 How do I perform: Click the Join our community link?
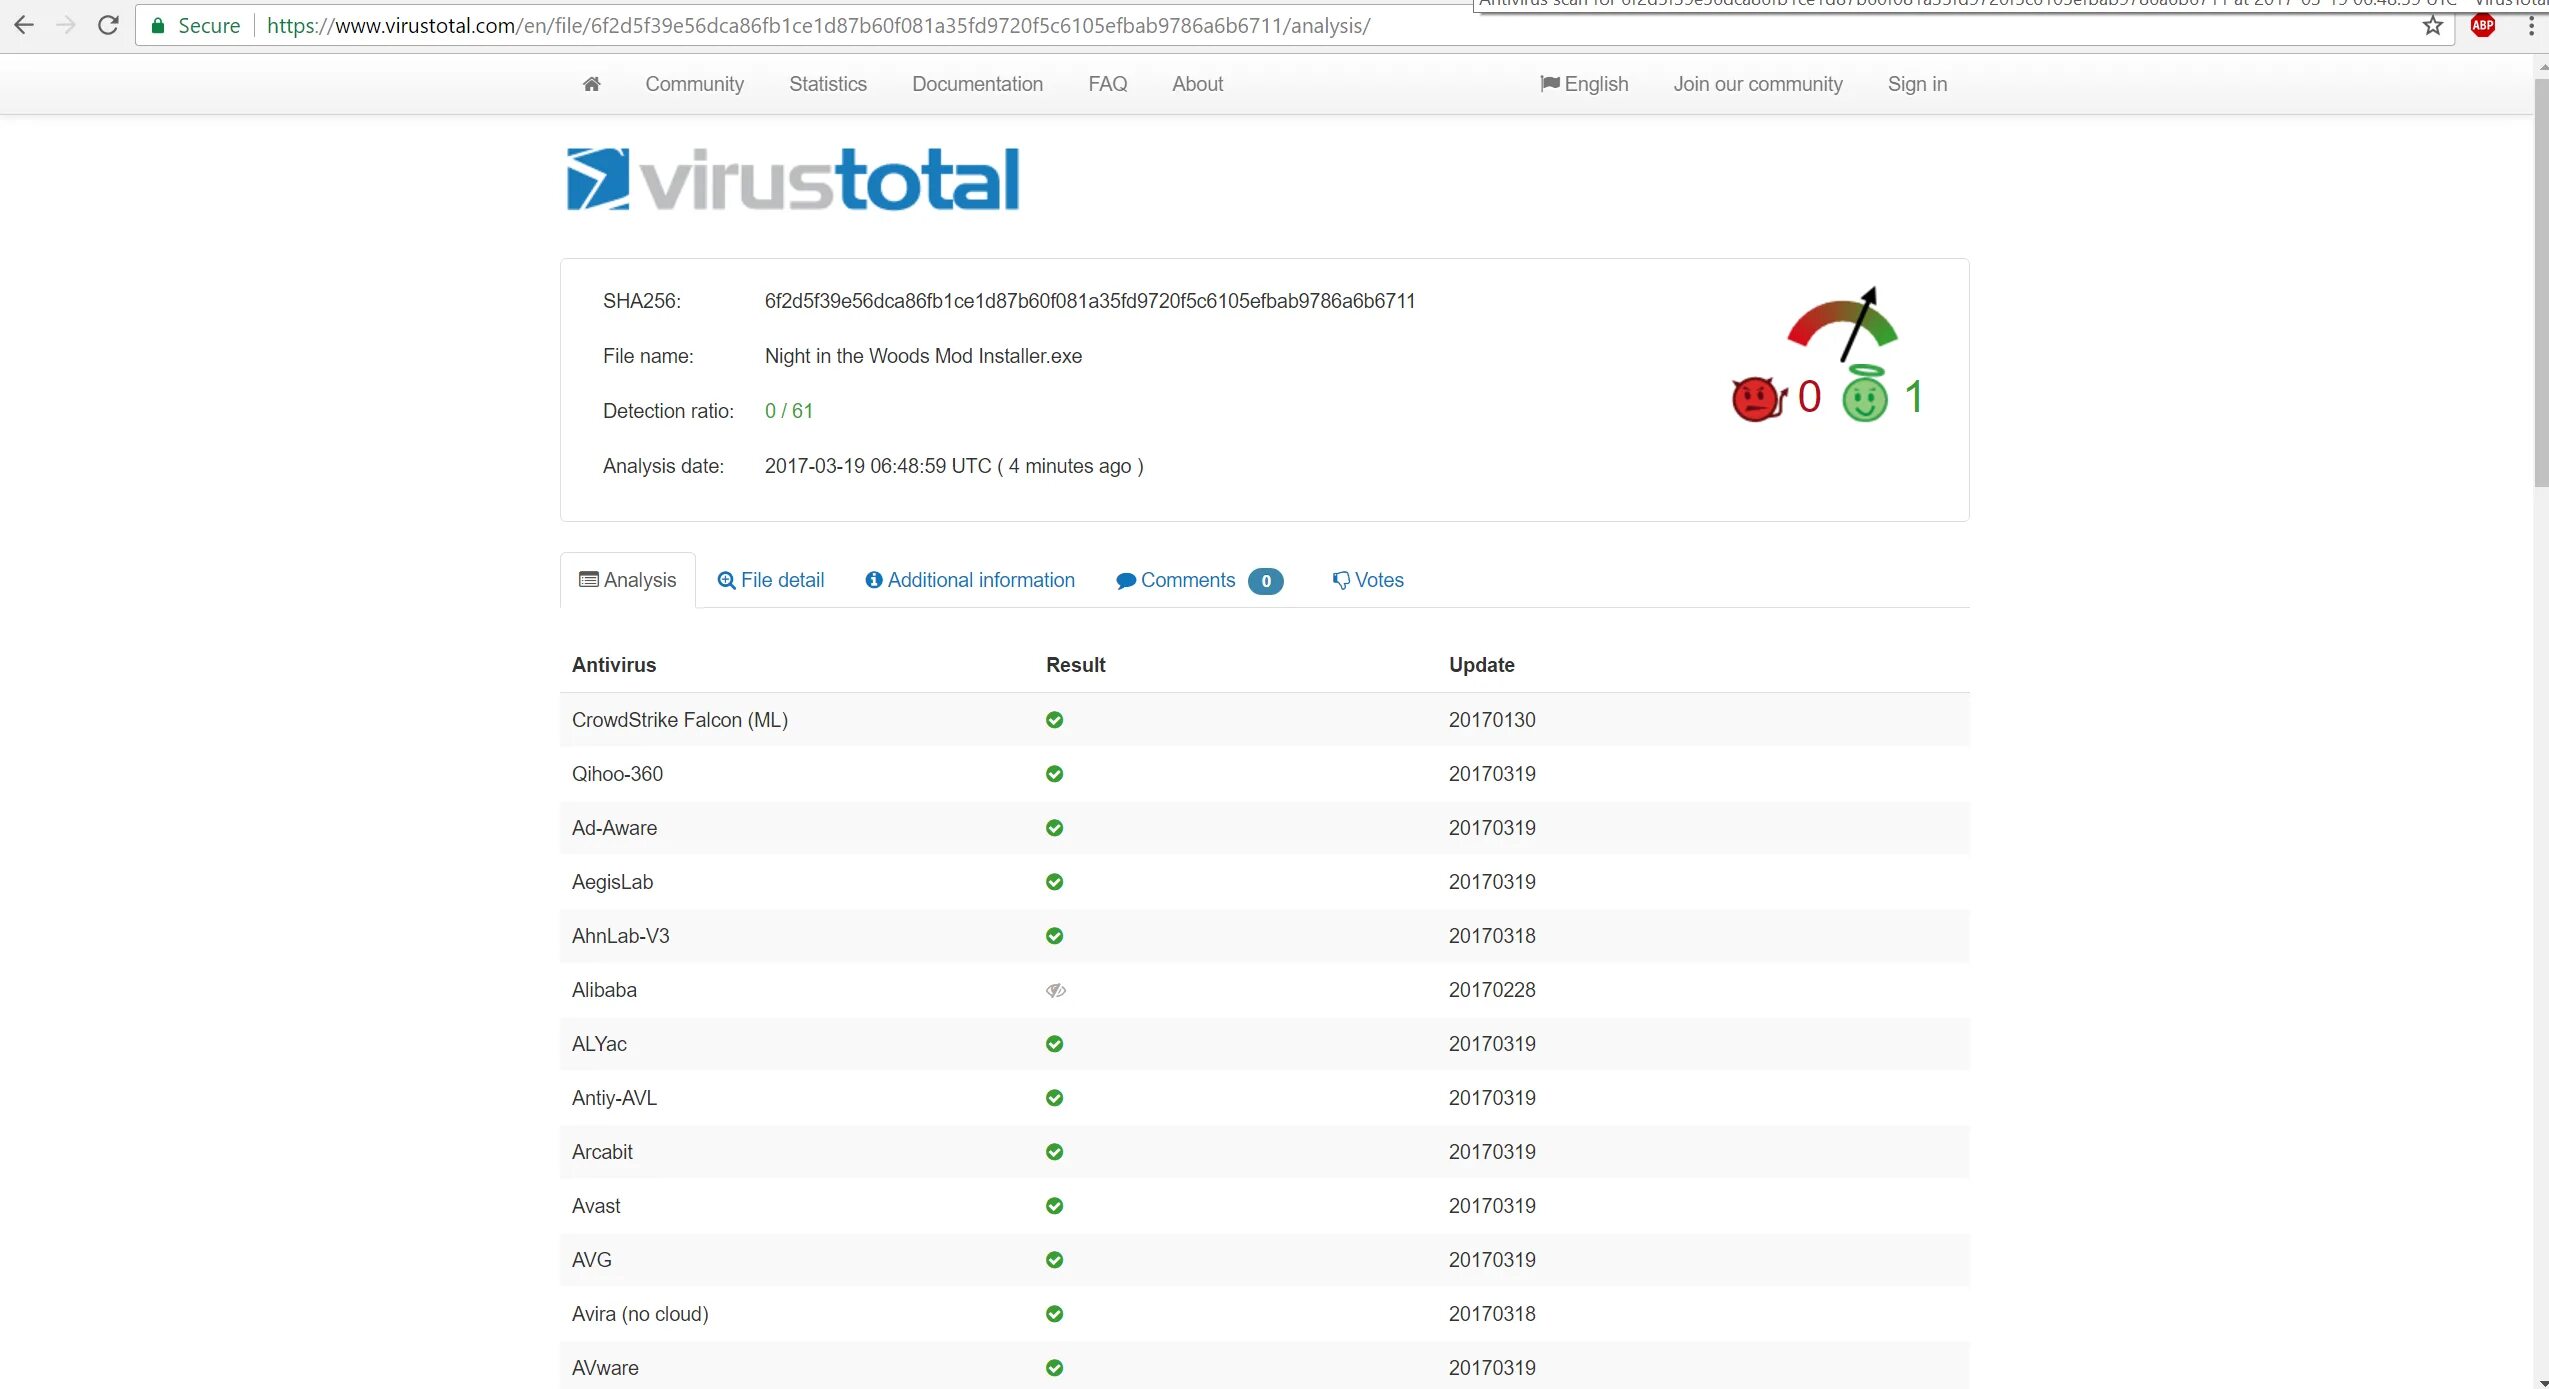point(1757,84)
